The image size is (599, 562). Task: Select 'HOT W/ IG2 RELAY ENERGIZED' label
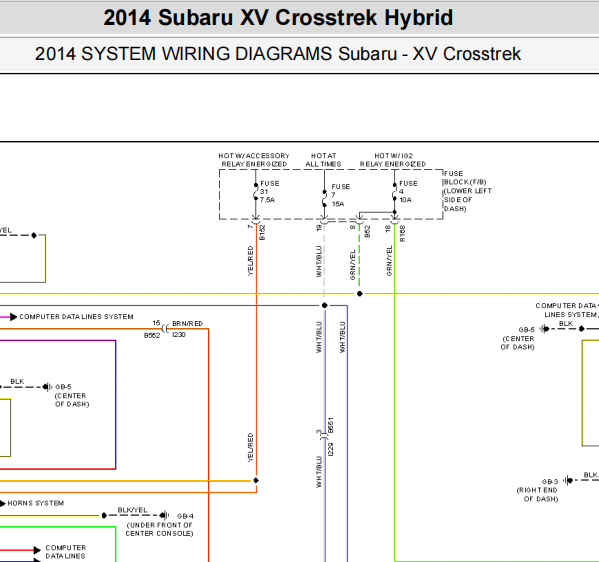pos(393,160)
